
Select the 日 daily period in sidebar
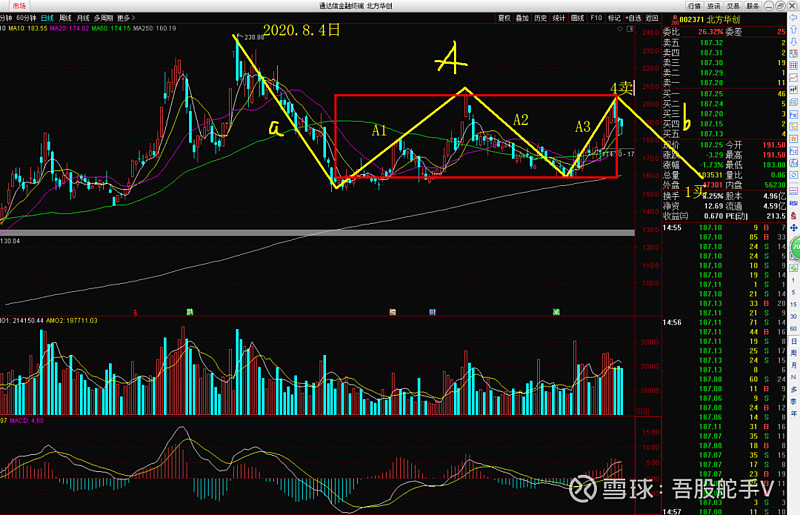[793, 341]
